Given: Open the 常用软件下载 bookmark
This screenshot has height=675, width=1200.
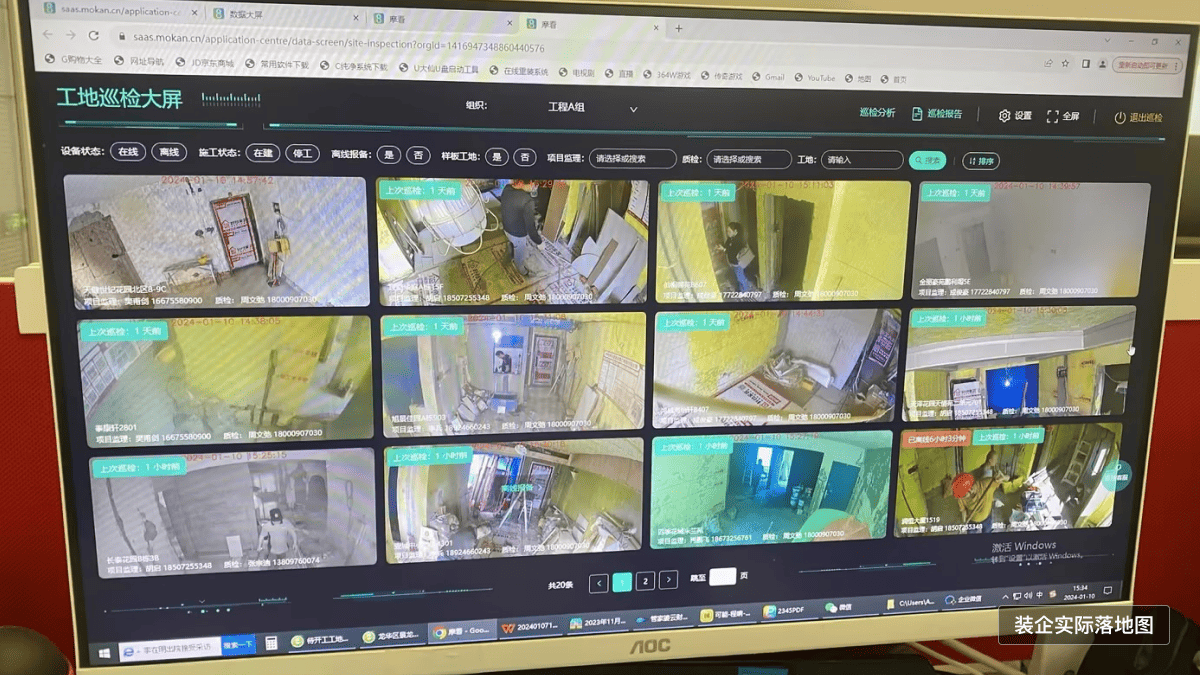Looking at the screenshot, I should [277, 65].
